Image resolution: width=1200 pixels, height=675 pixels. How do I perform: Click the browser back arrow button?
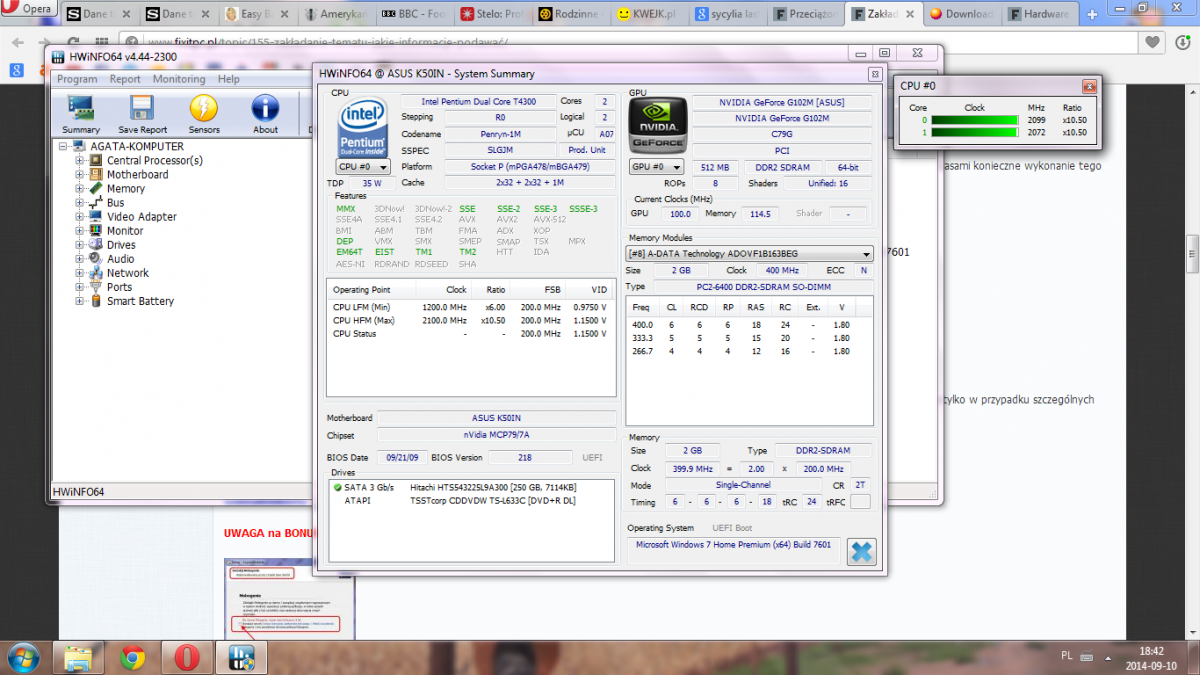(x=16, y=42)
